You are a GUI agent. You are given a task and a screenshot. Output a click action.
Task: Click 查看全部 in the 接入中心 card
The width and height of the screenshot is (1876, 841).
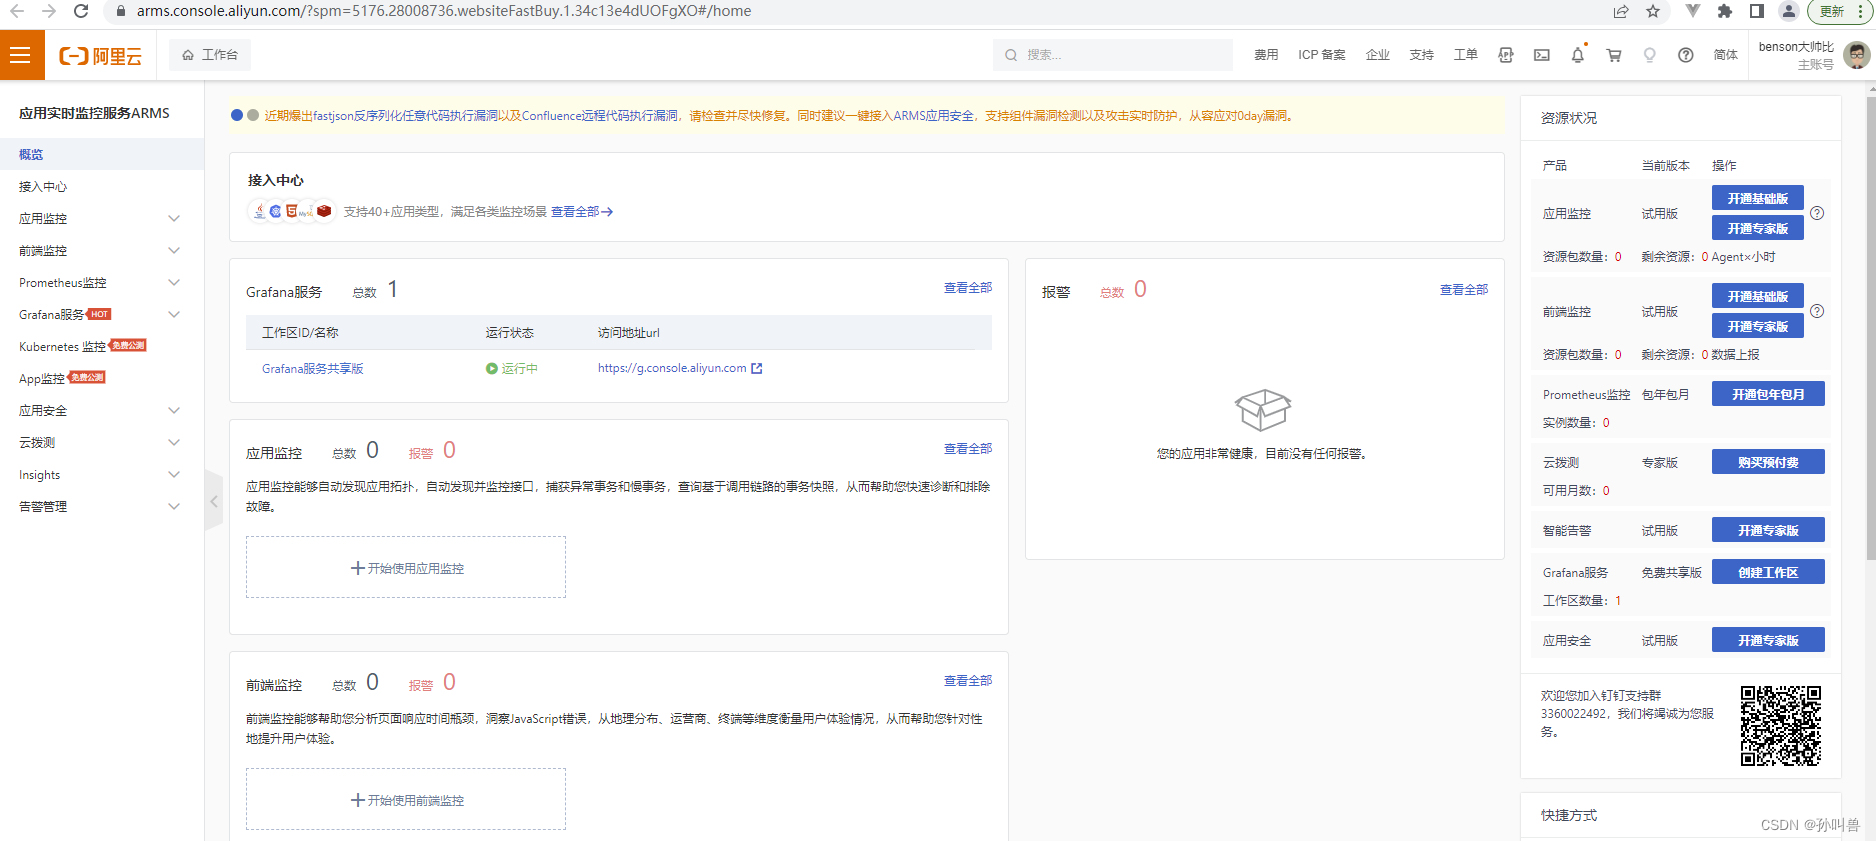[x=581, y=212]
